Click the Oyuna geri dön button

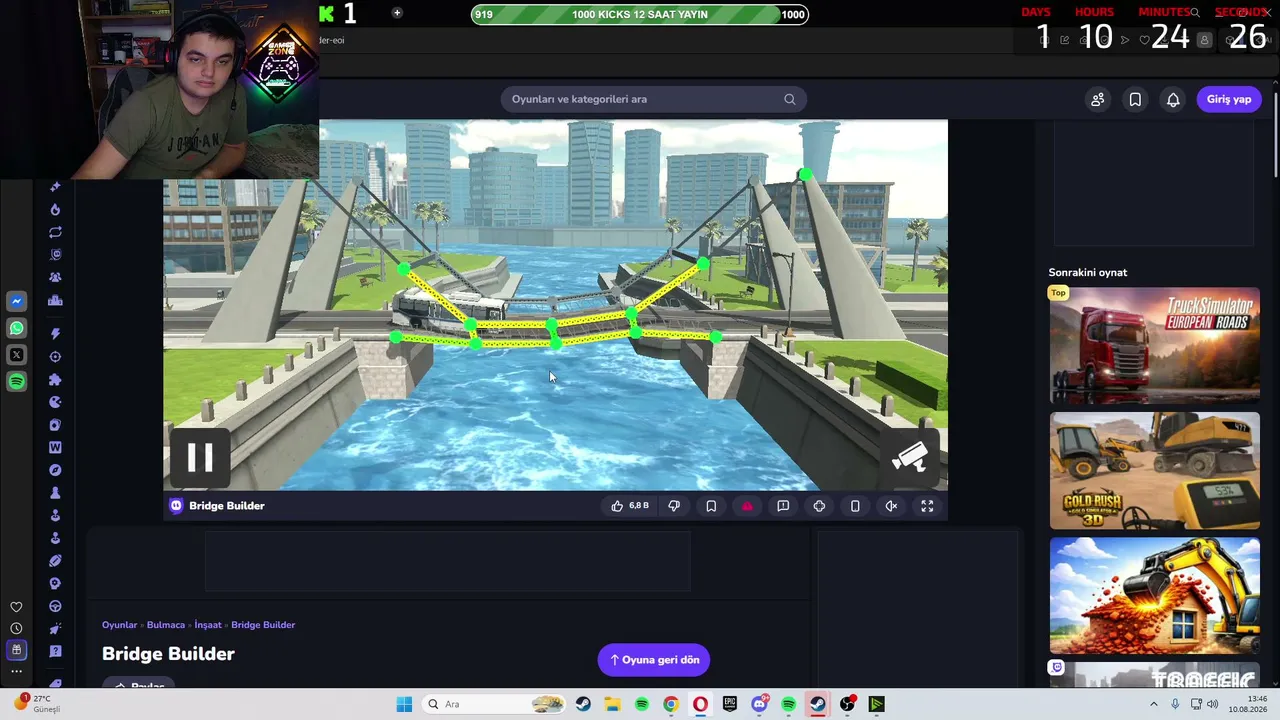pyautogui.click(x=654, y=660)
